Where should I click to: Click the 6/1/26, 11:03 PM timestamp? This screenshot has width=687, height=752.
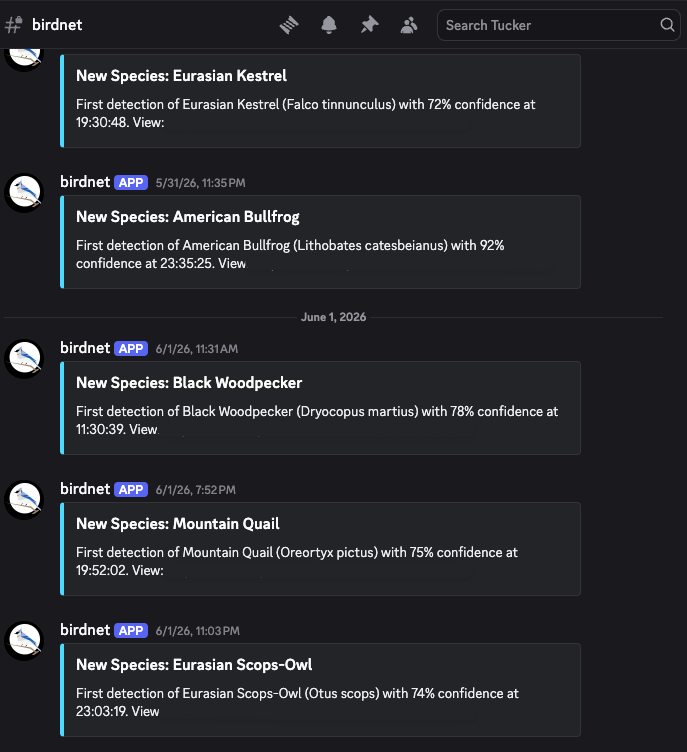coord(198,631)
